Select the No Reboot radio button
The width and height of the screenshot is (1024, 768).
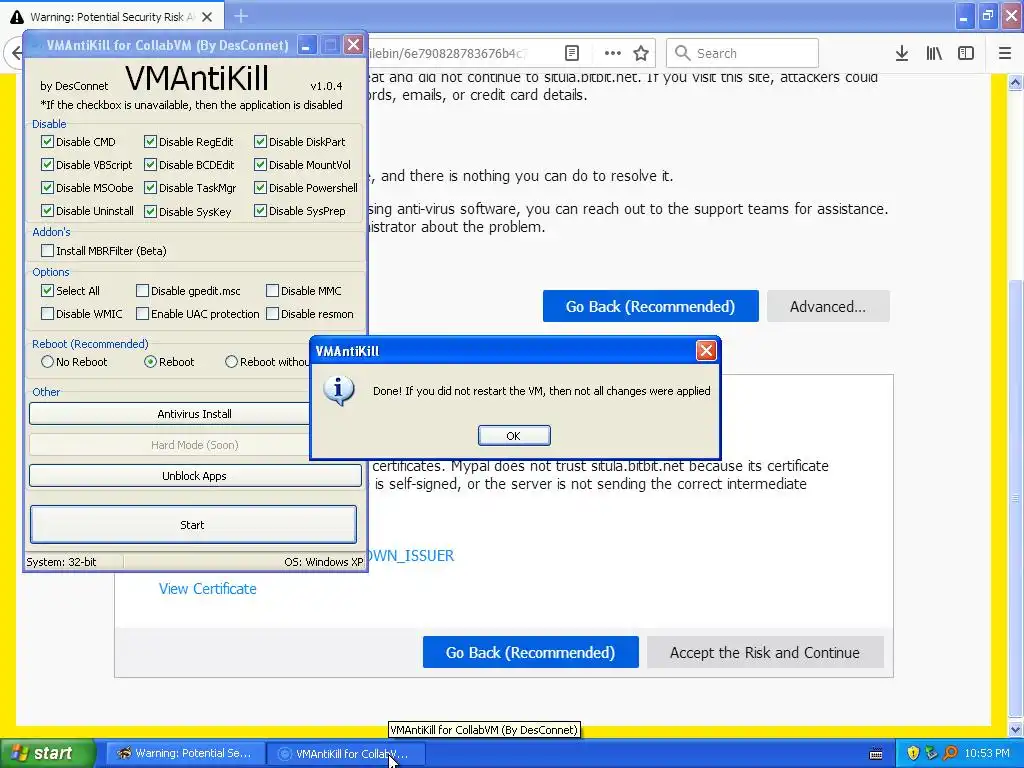pos(47,362)
